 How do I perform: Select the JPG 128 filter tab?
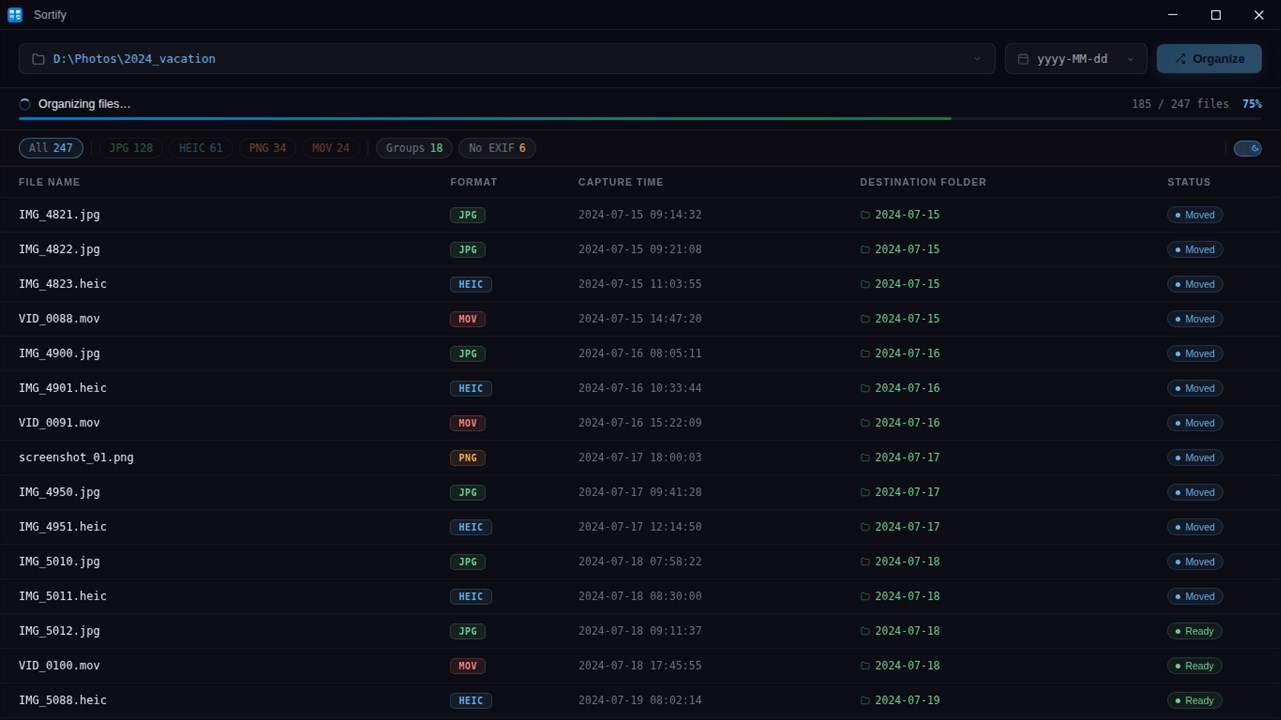[x=131, y=148]
